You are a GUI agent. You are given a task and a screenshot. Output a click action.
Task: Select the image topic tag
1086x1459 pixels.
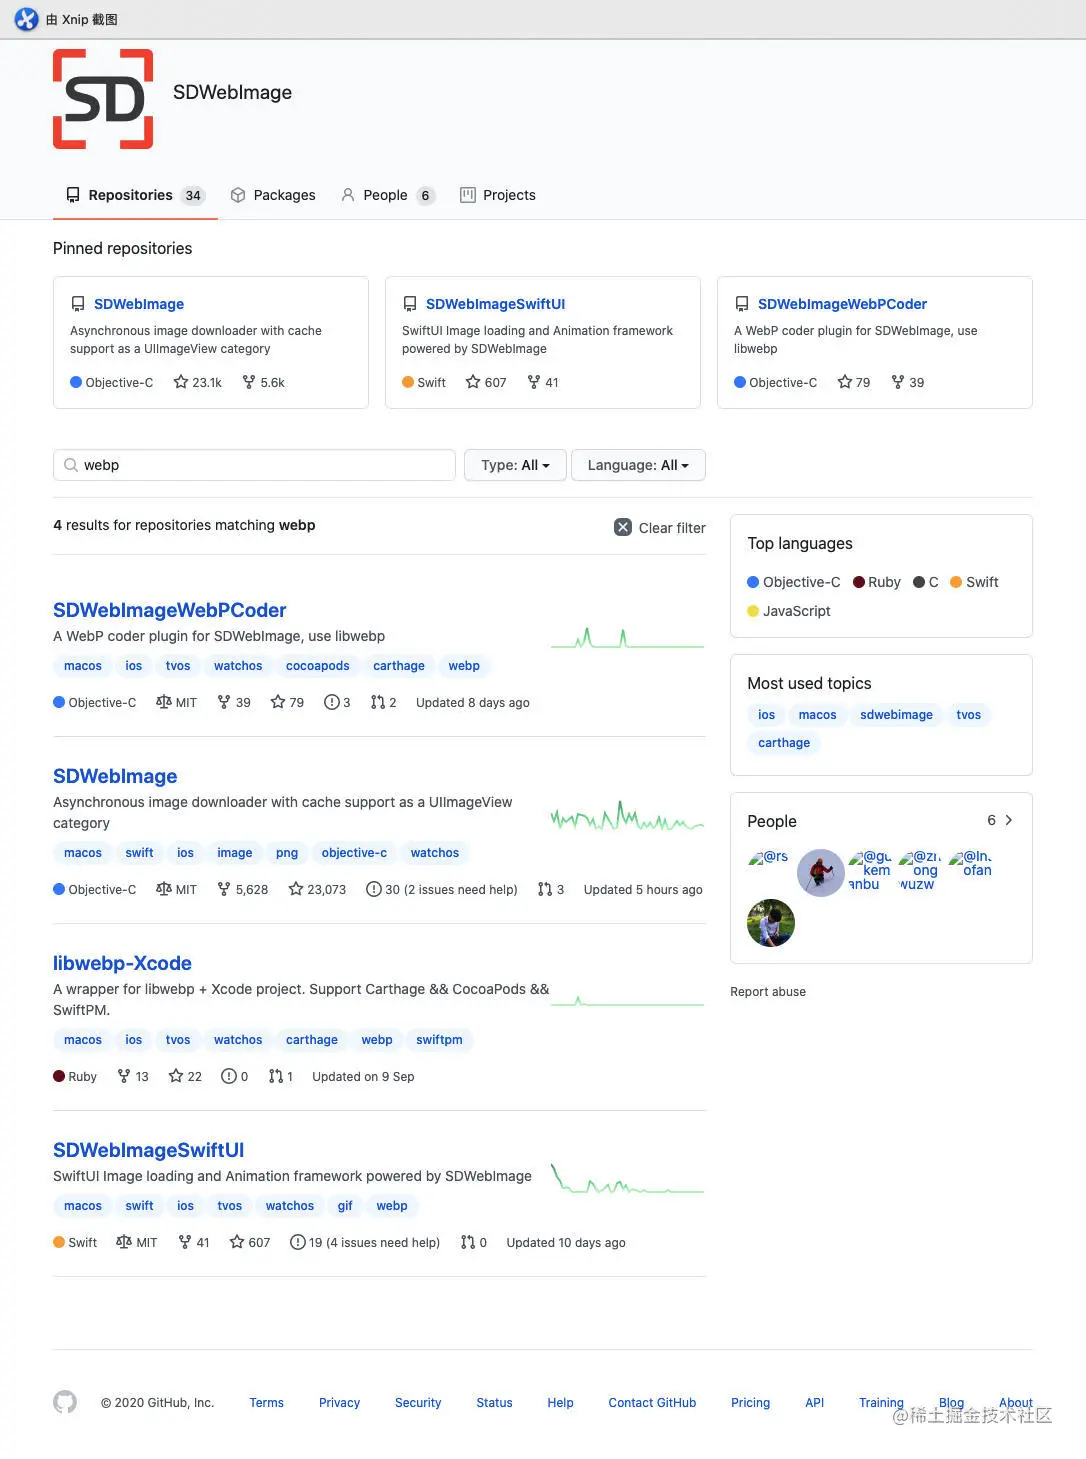[x=235, y=853]
